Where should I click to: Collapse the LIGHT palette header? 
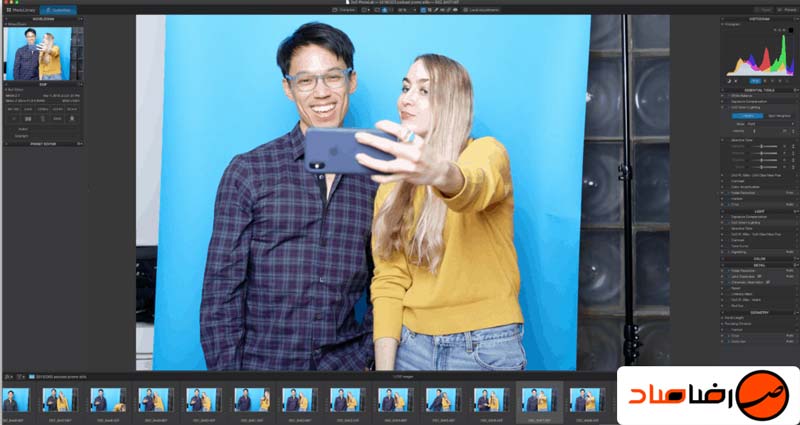point(759,211)
